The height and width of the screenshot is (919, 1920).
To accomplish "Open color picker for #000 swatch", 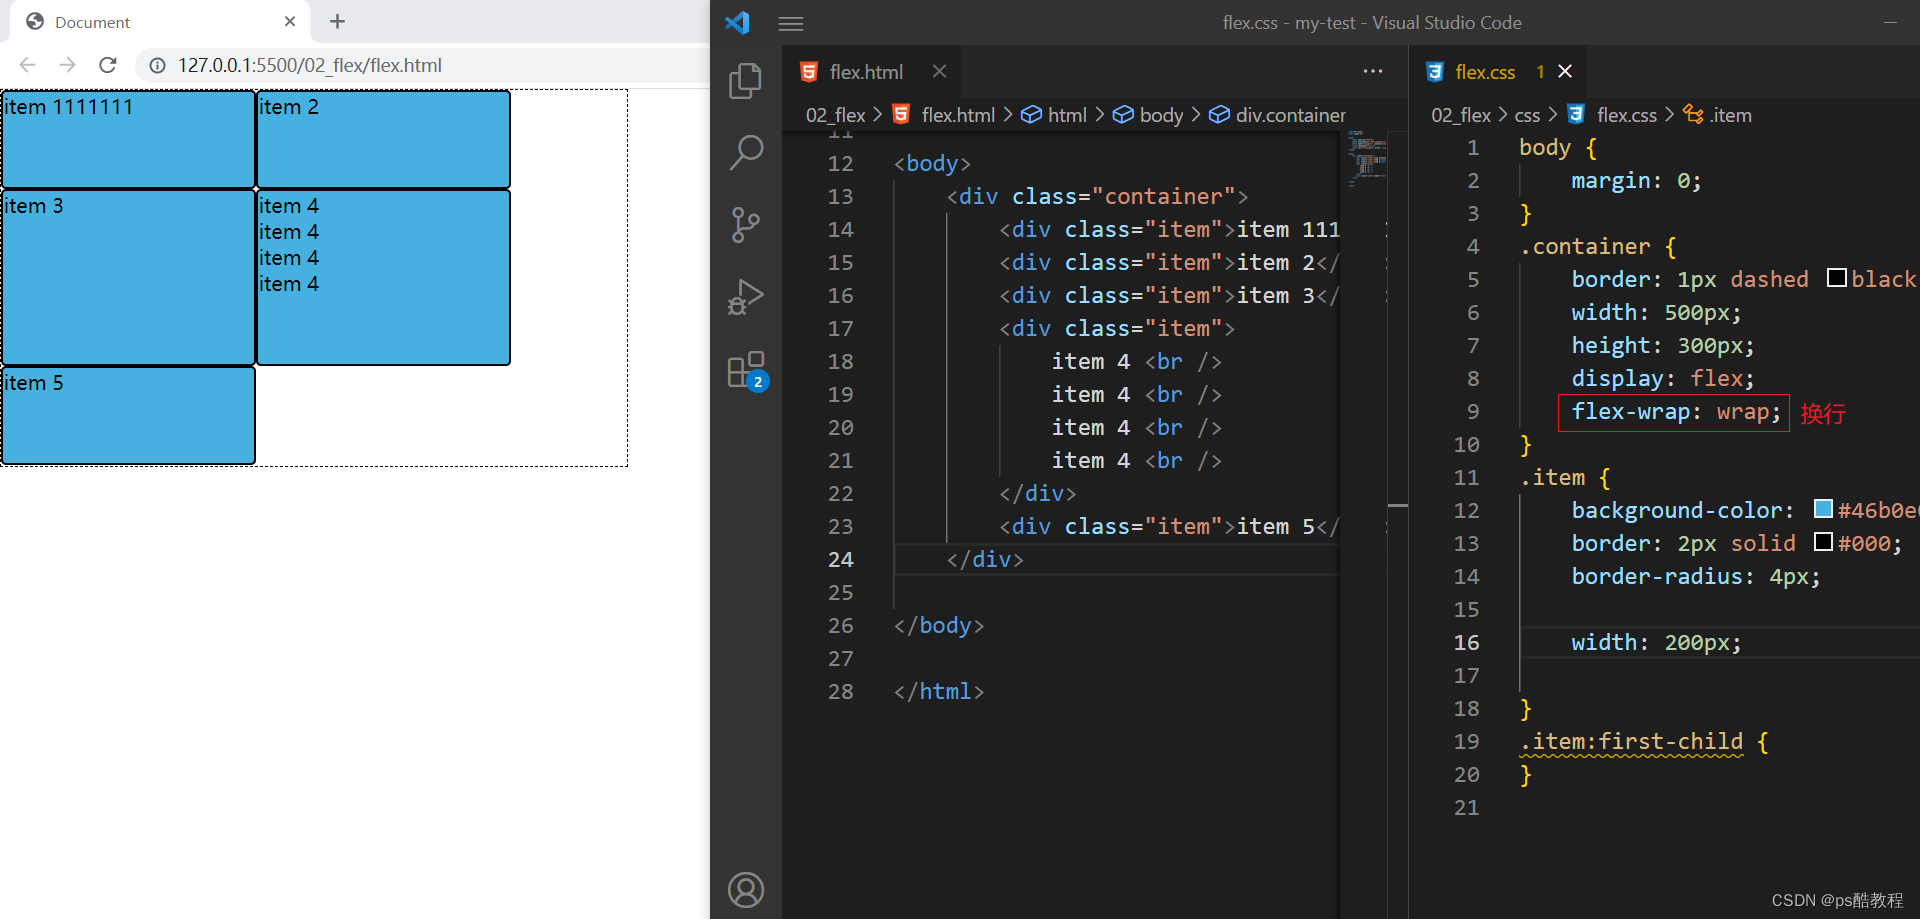I will point(1823,542).
